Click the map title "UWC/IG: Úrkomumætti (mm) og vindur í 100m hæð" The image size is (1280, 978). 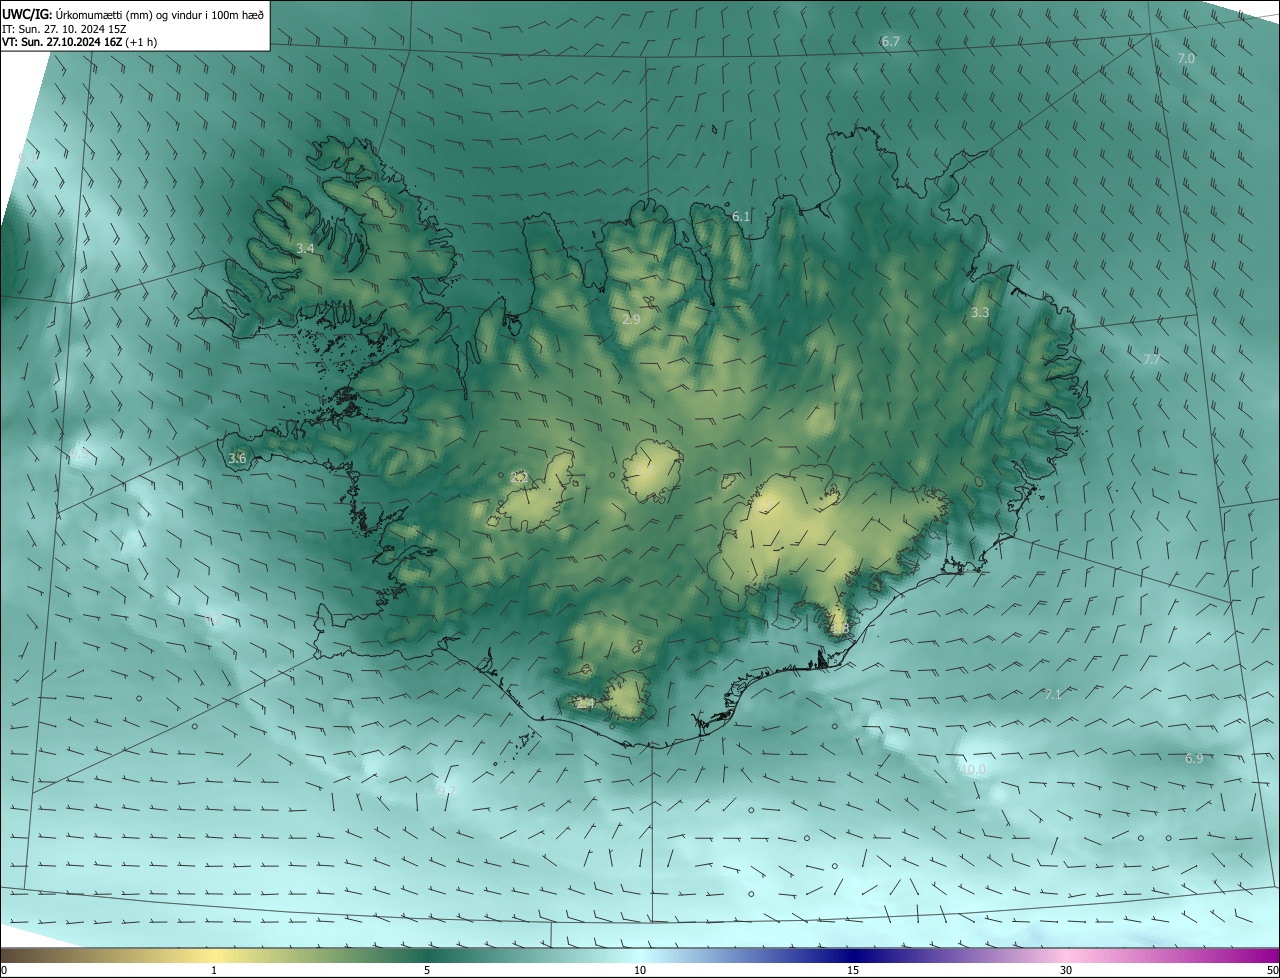pyautogui.click(x=133, y=13)
